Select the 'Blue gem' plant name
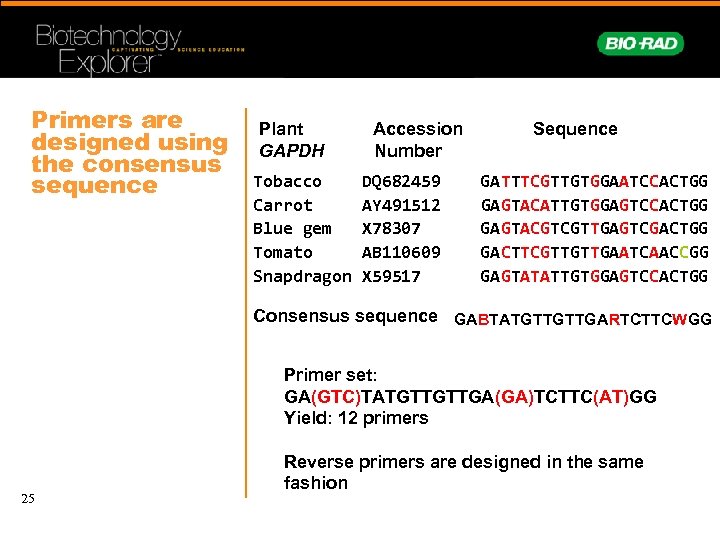Image resolution: width=720 pixels, height=540 pixels. coord(292,229)
